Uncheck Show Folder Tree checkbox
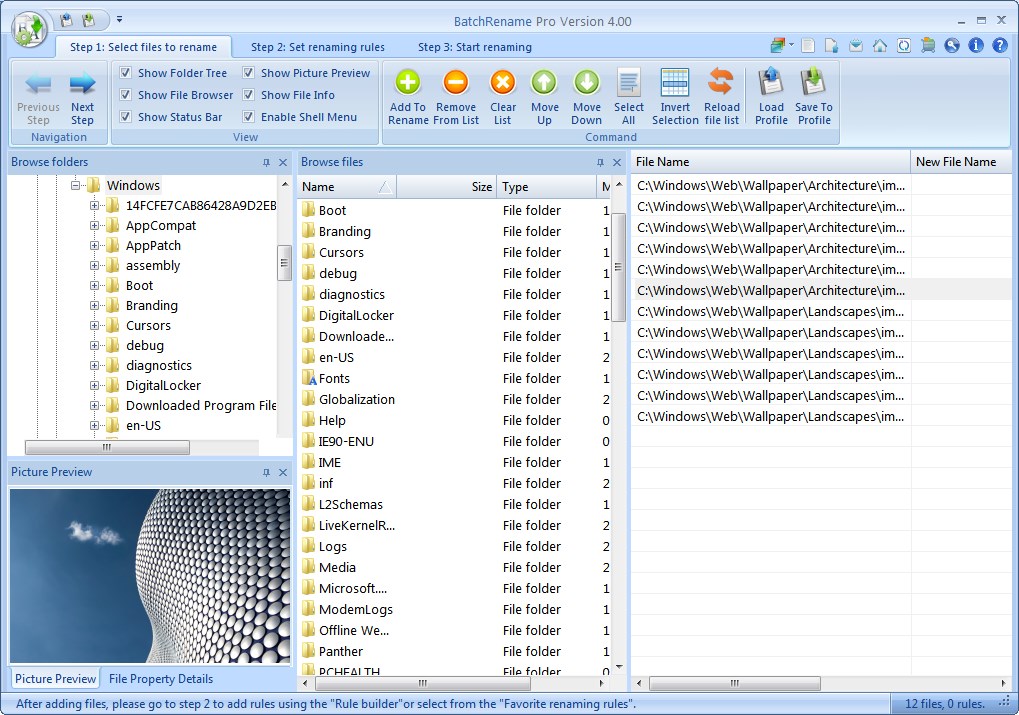1019x715 pixels. (x=125, y=73)
